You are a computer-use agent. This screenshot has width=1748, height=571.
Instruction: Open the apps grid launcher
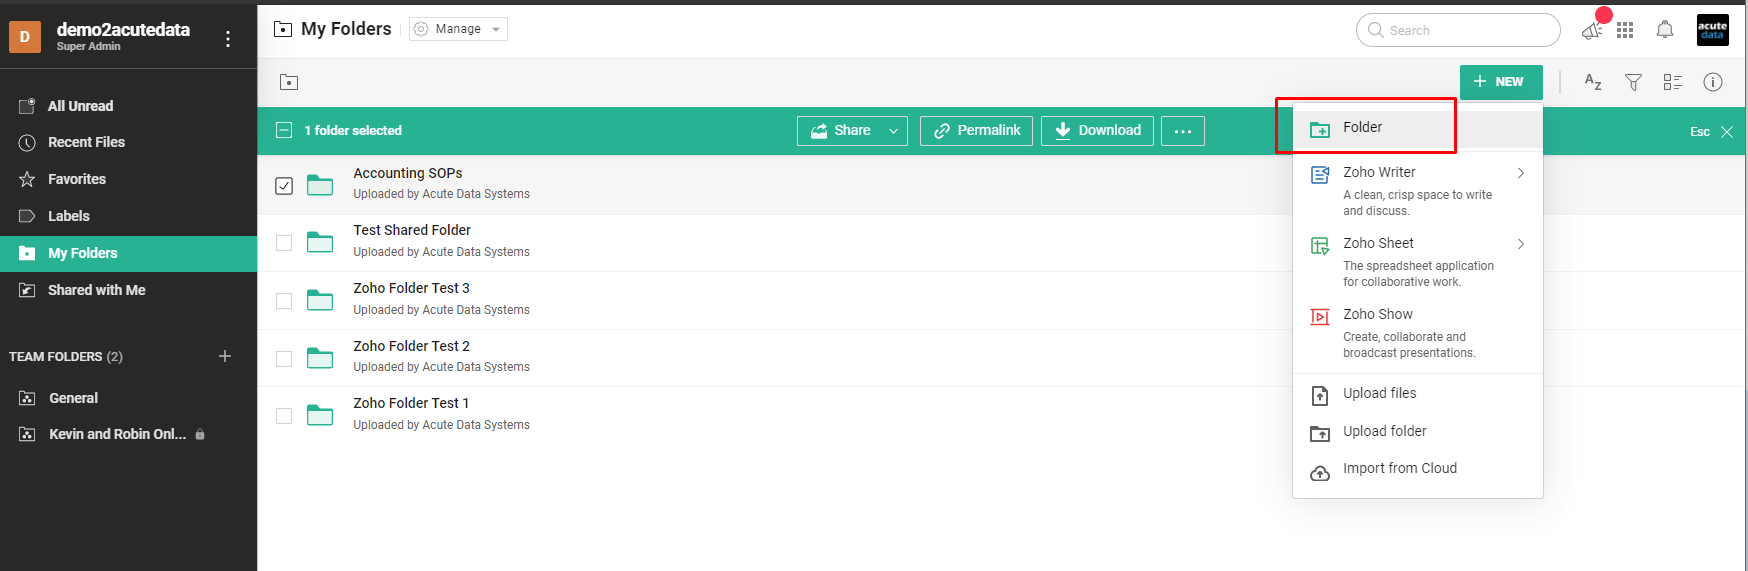(1625, 30)
